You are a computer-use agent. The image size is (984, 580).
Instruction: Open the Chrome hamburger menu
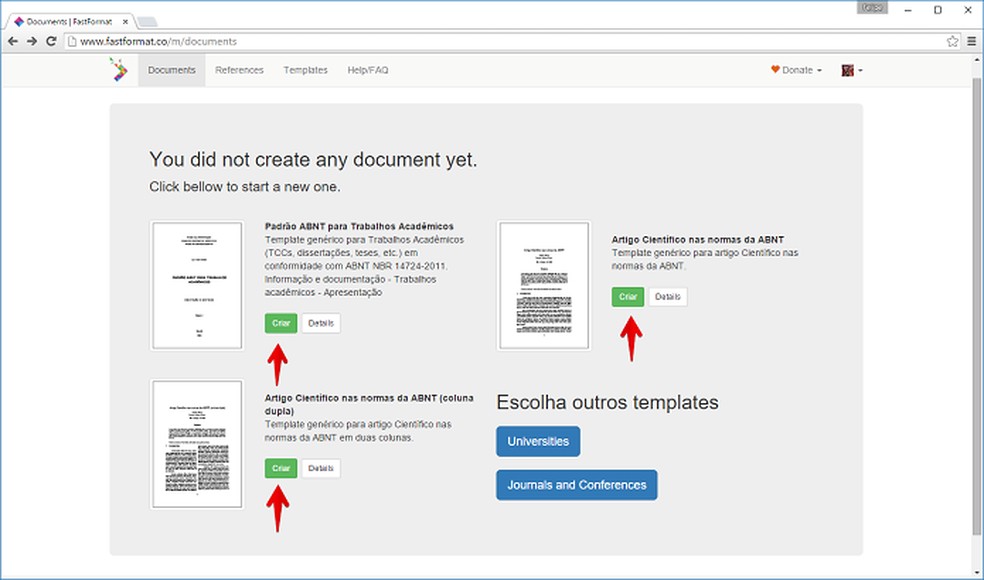click(x=971, y=41)
